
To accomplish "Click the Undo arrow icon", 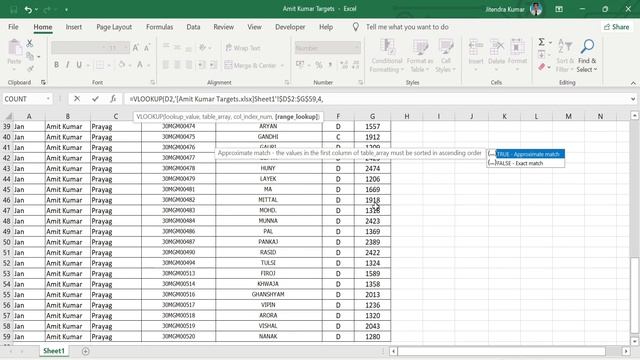I will click(x=28, y=9).
